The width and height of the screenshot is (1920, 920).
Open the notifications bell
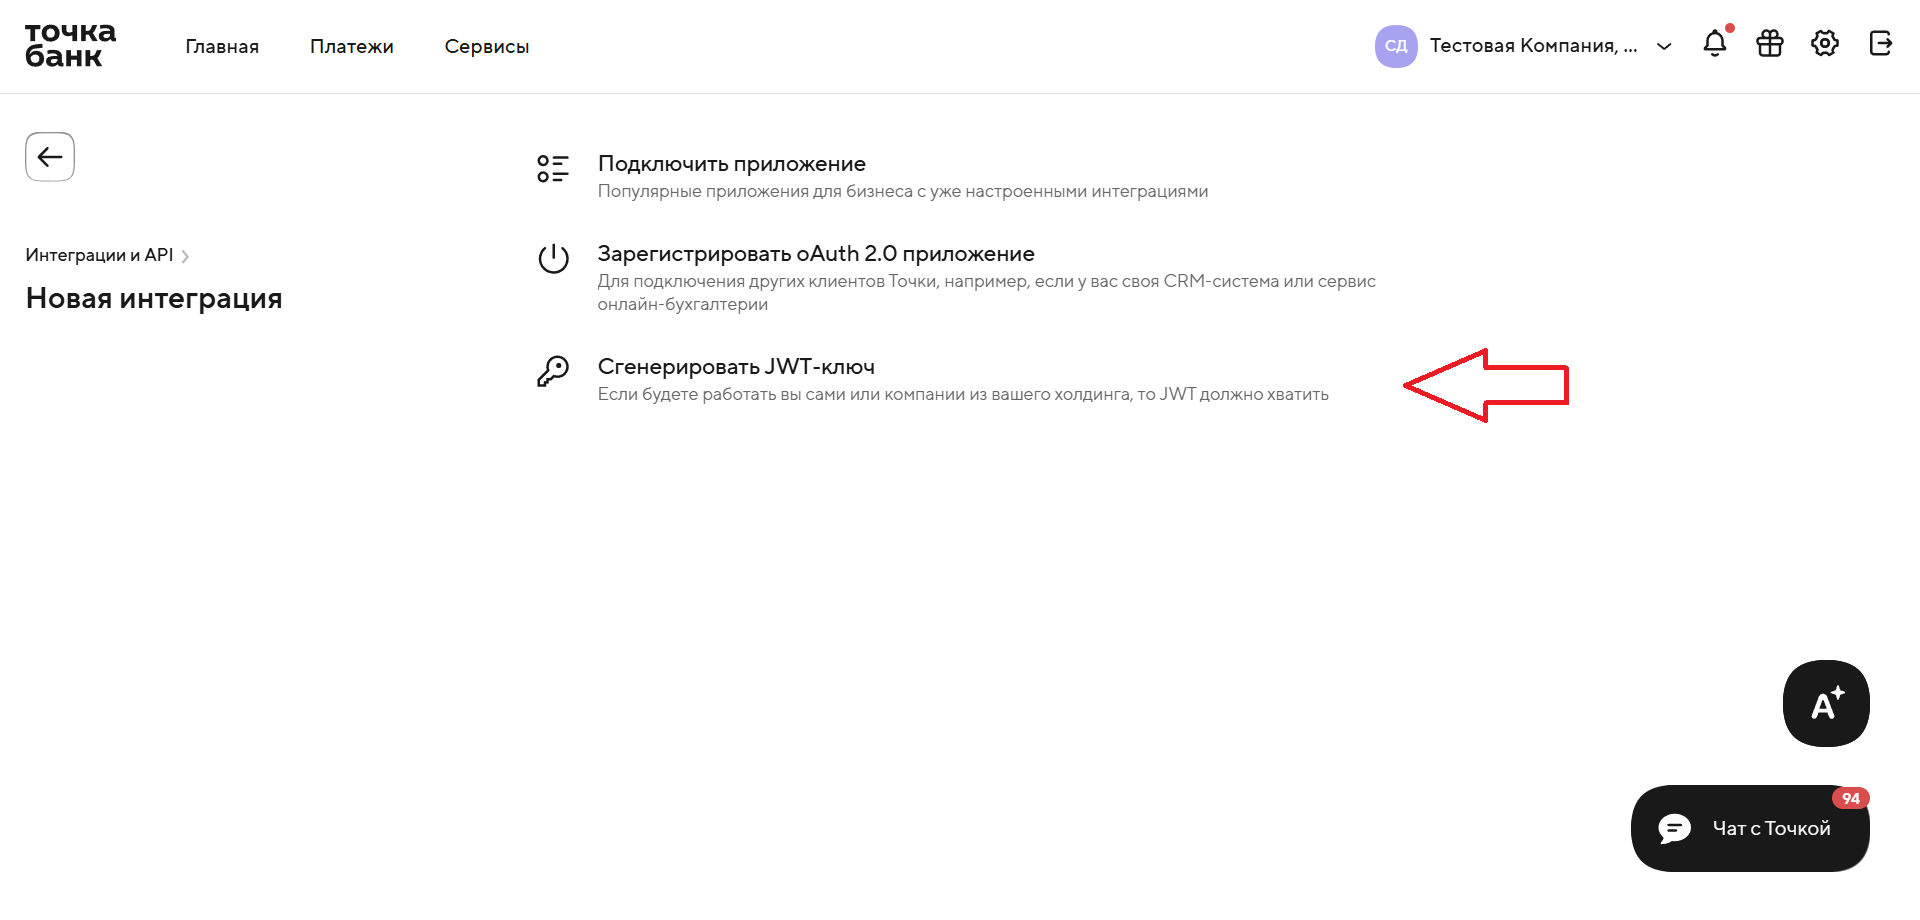pos(1715,44)
